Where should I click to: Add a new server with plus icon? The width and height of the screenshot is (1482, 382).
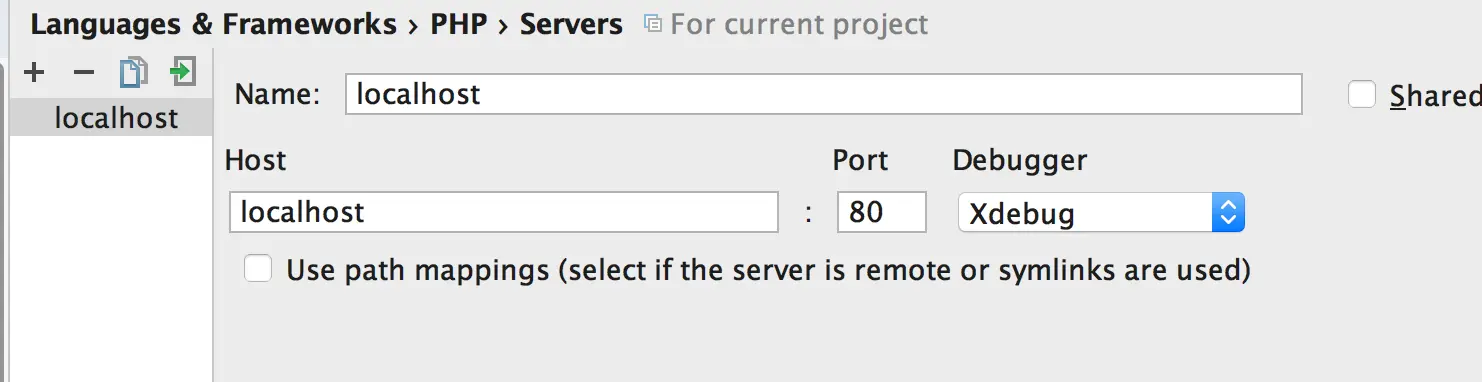pyautogui.click(x=34, y=72)
